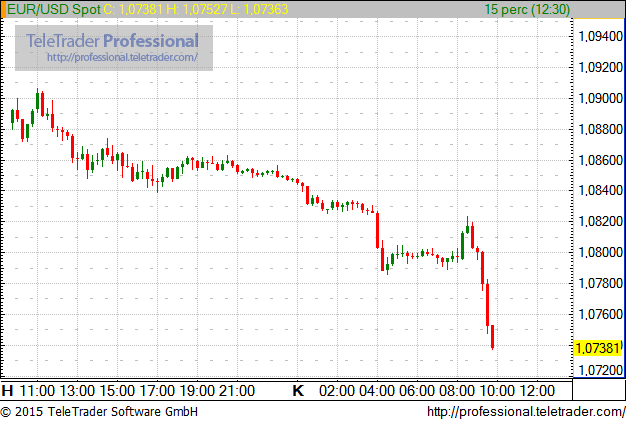This screenshot has width=626, height=421.
Task: Click the 02:00 time axis label
Action: (x=337, y=391)
